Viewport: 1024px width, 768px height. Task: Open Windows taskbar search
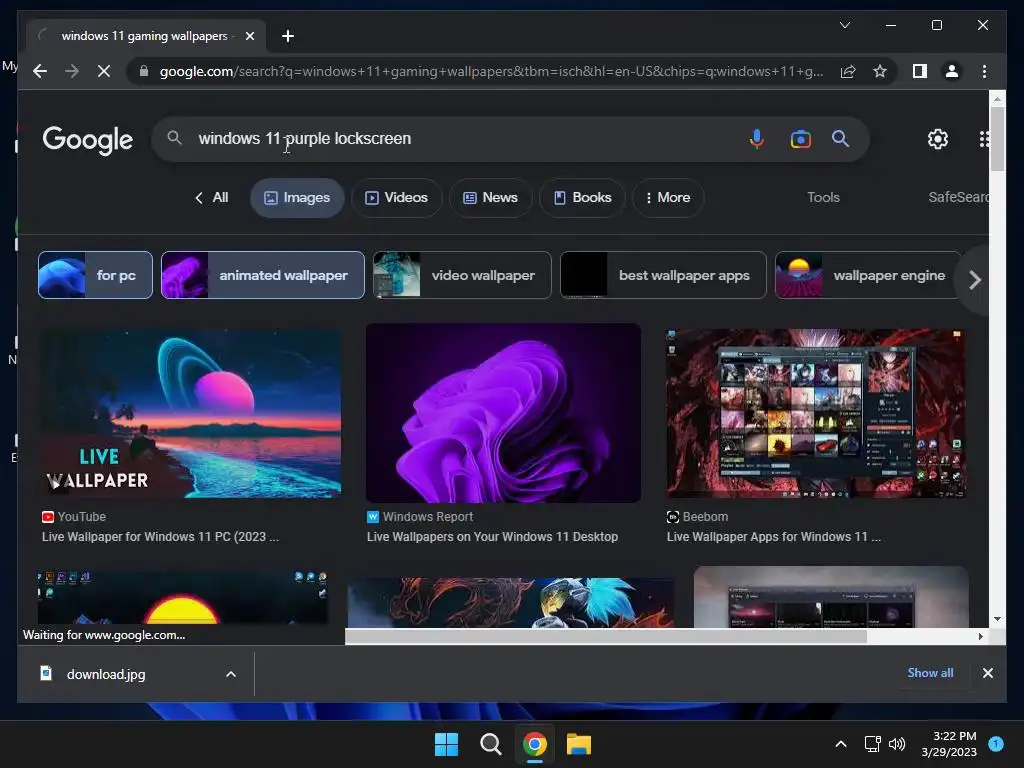(x=490, y=744)
